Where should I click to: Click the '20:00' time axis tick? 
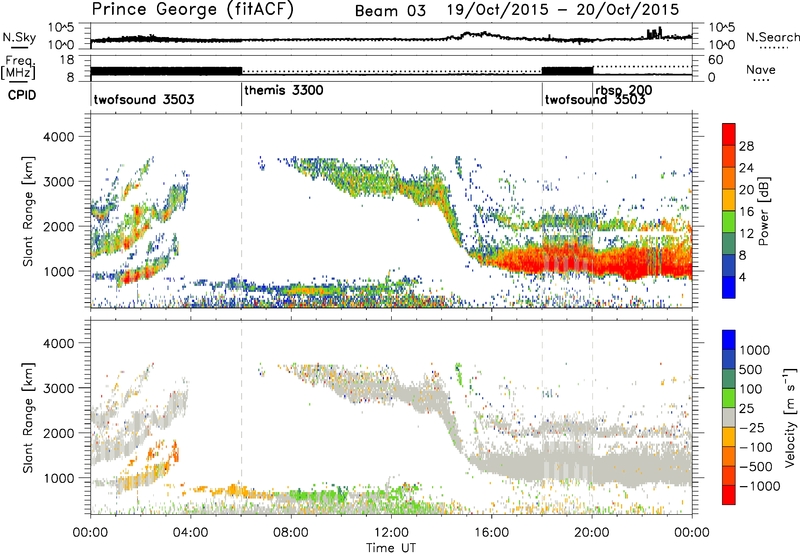592,533
